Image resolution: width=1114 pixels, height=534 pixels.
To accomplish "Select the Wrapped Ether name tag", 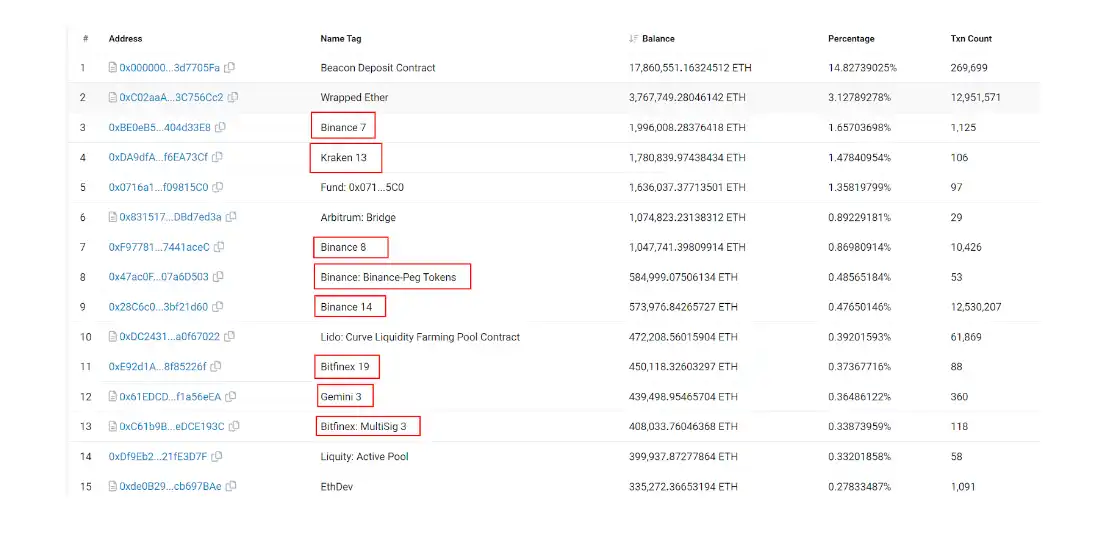I will tap(355, 98).
